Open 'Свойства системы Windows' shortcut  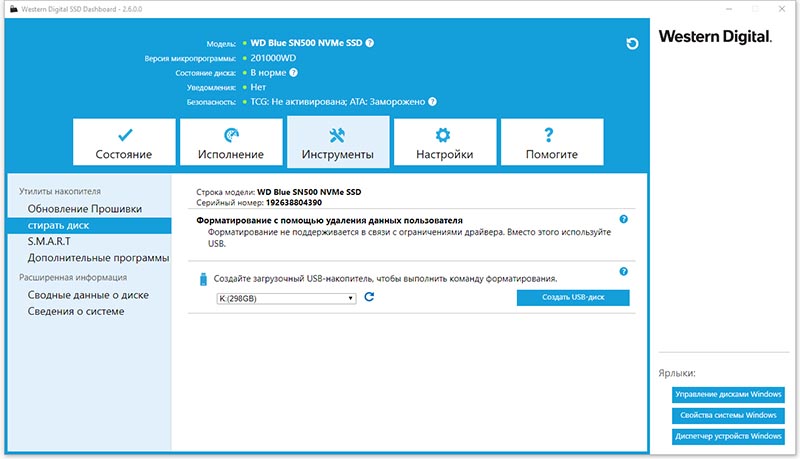728,415
